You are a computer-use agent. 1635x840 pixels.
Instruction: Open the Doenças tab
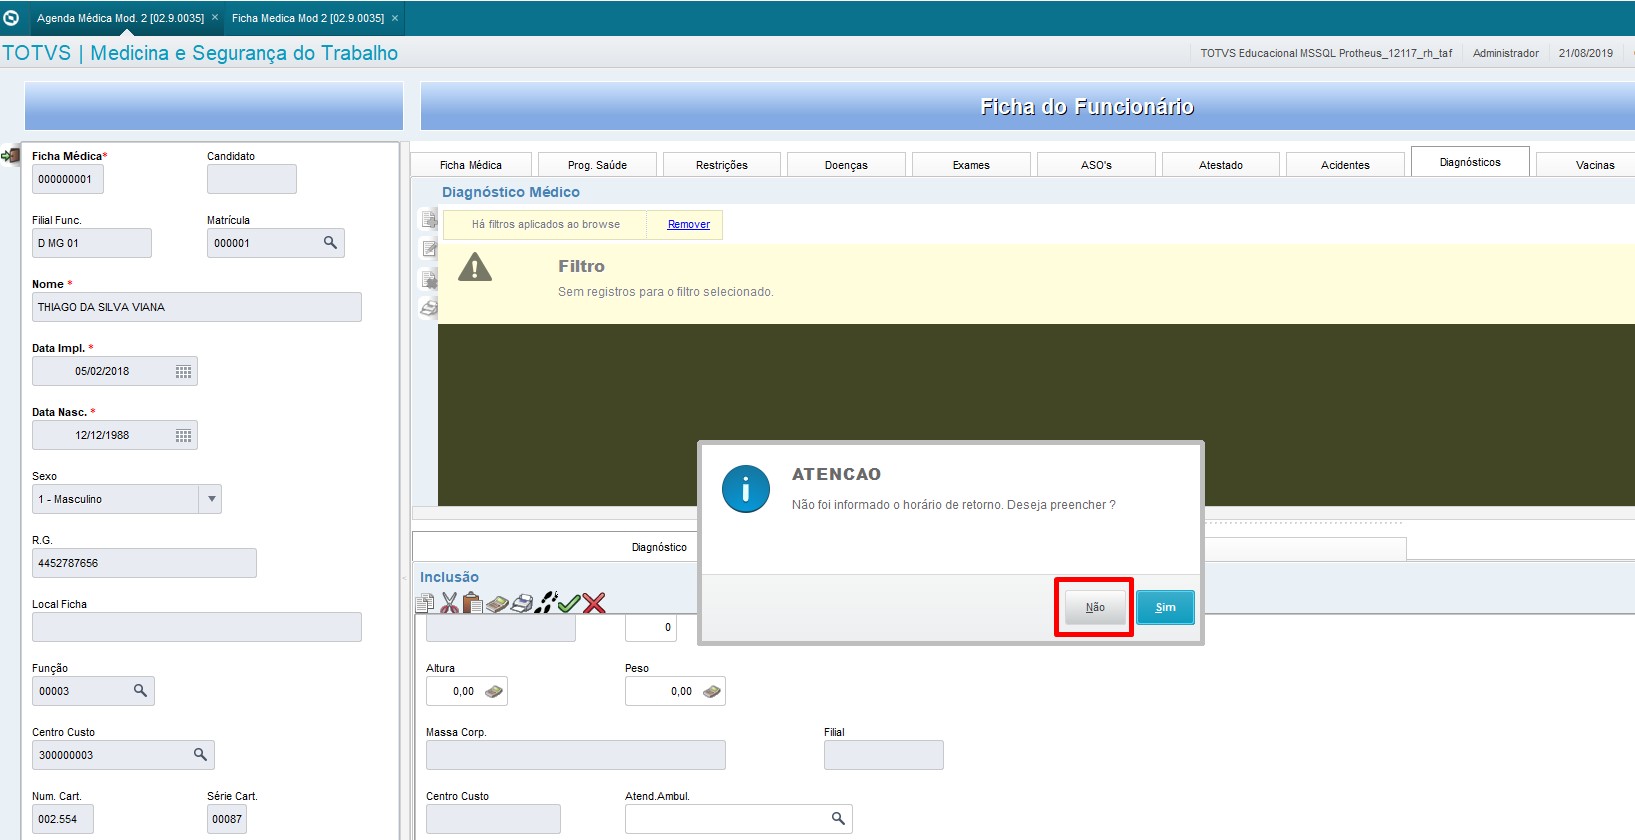pos(846,165)
